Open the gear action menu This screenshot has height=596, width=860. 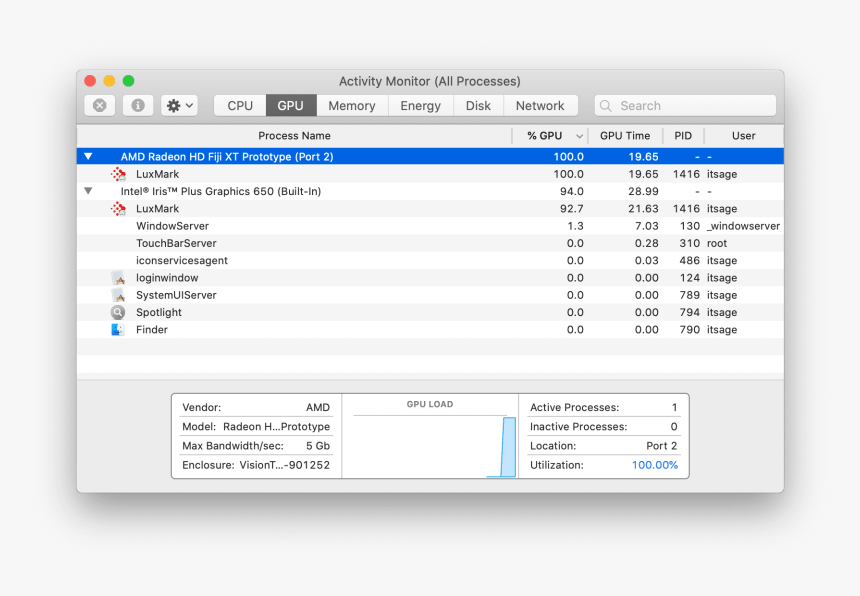click(179, 105)
